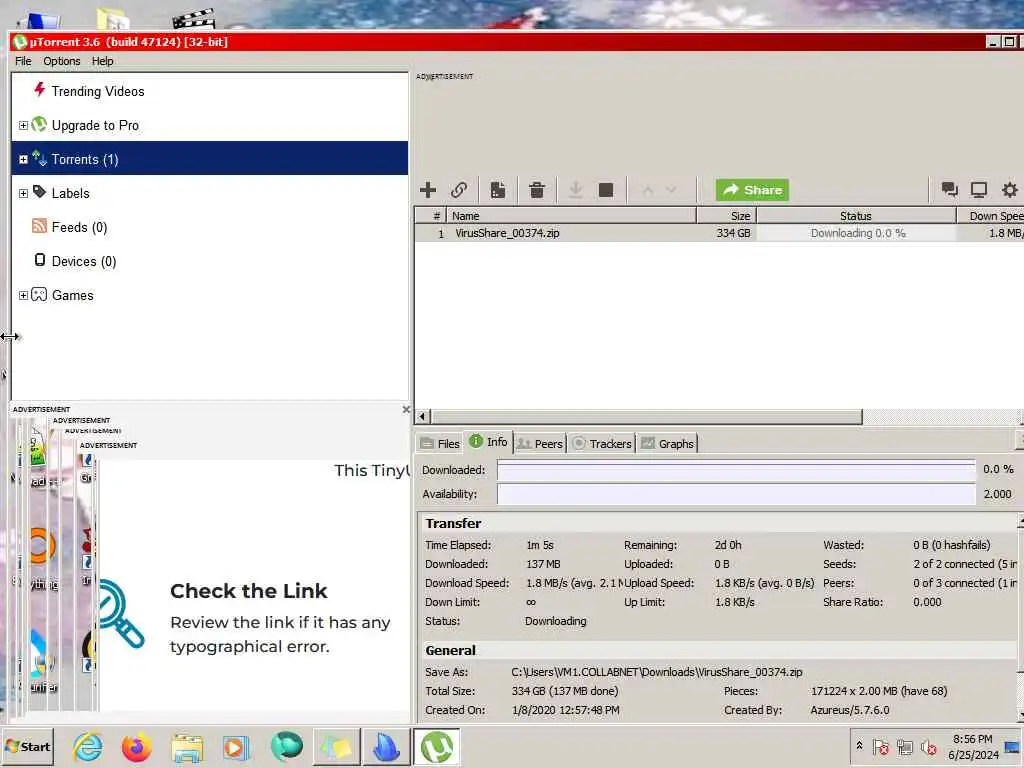Click the Create New Torrent file icon

point(498,190)
